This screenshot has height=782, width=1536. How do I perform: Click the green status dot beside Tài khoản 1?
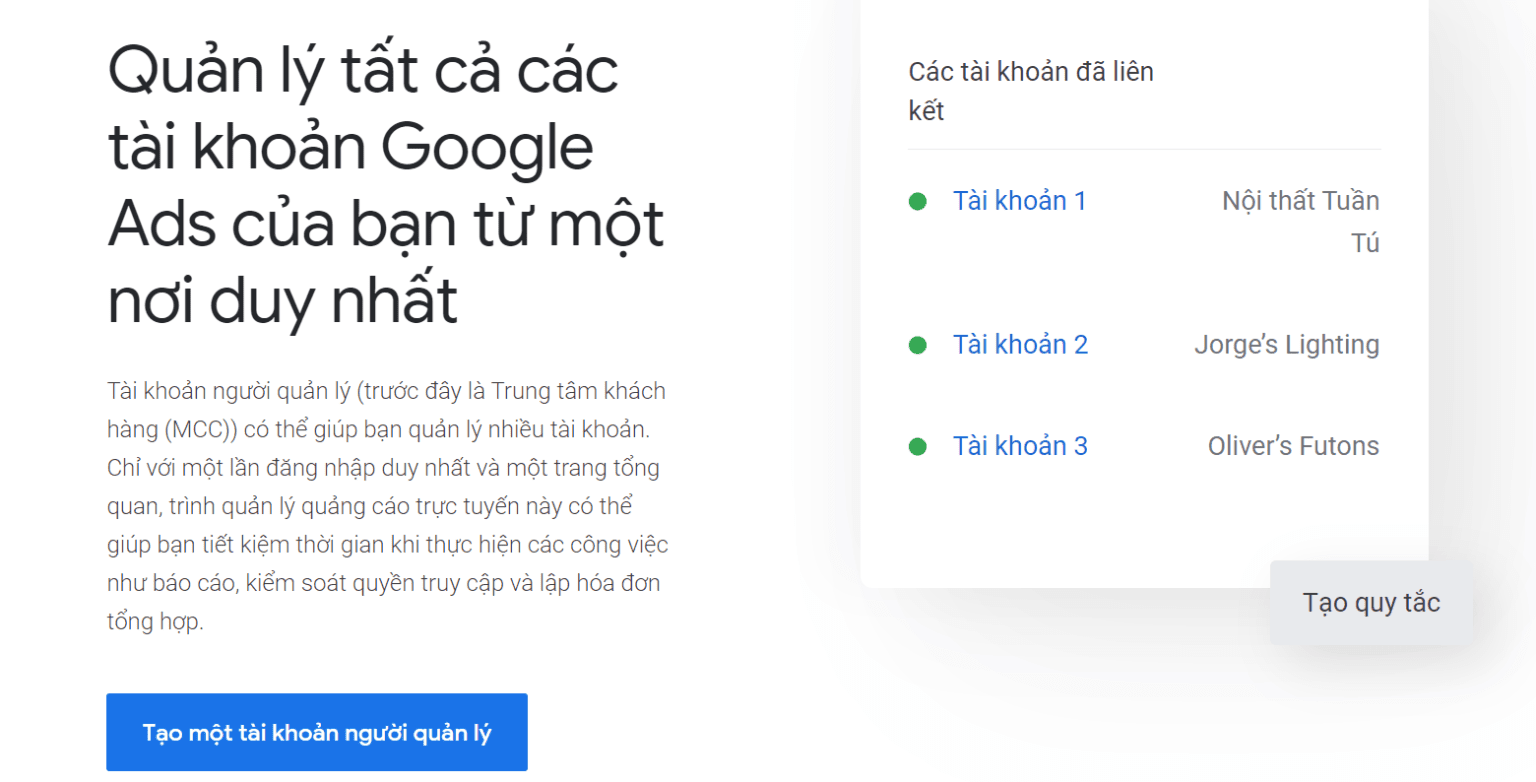pyautogui.click(x=917, y=202)
